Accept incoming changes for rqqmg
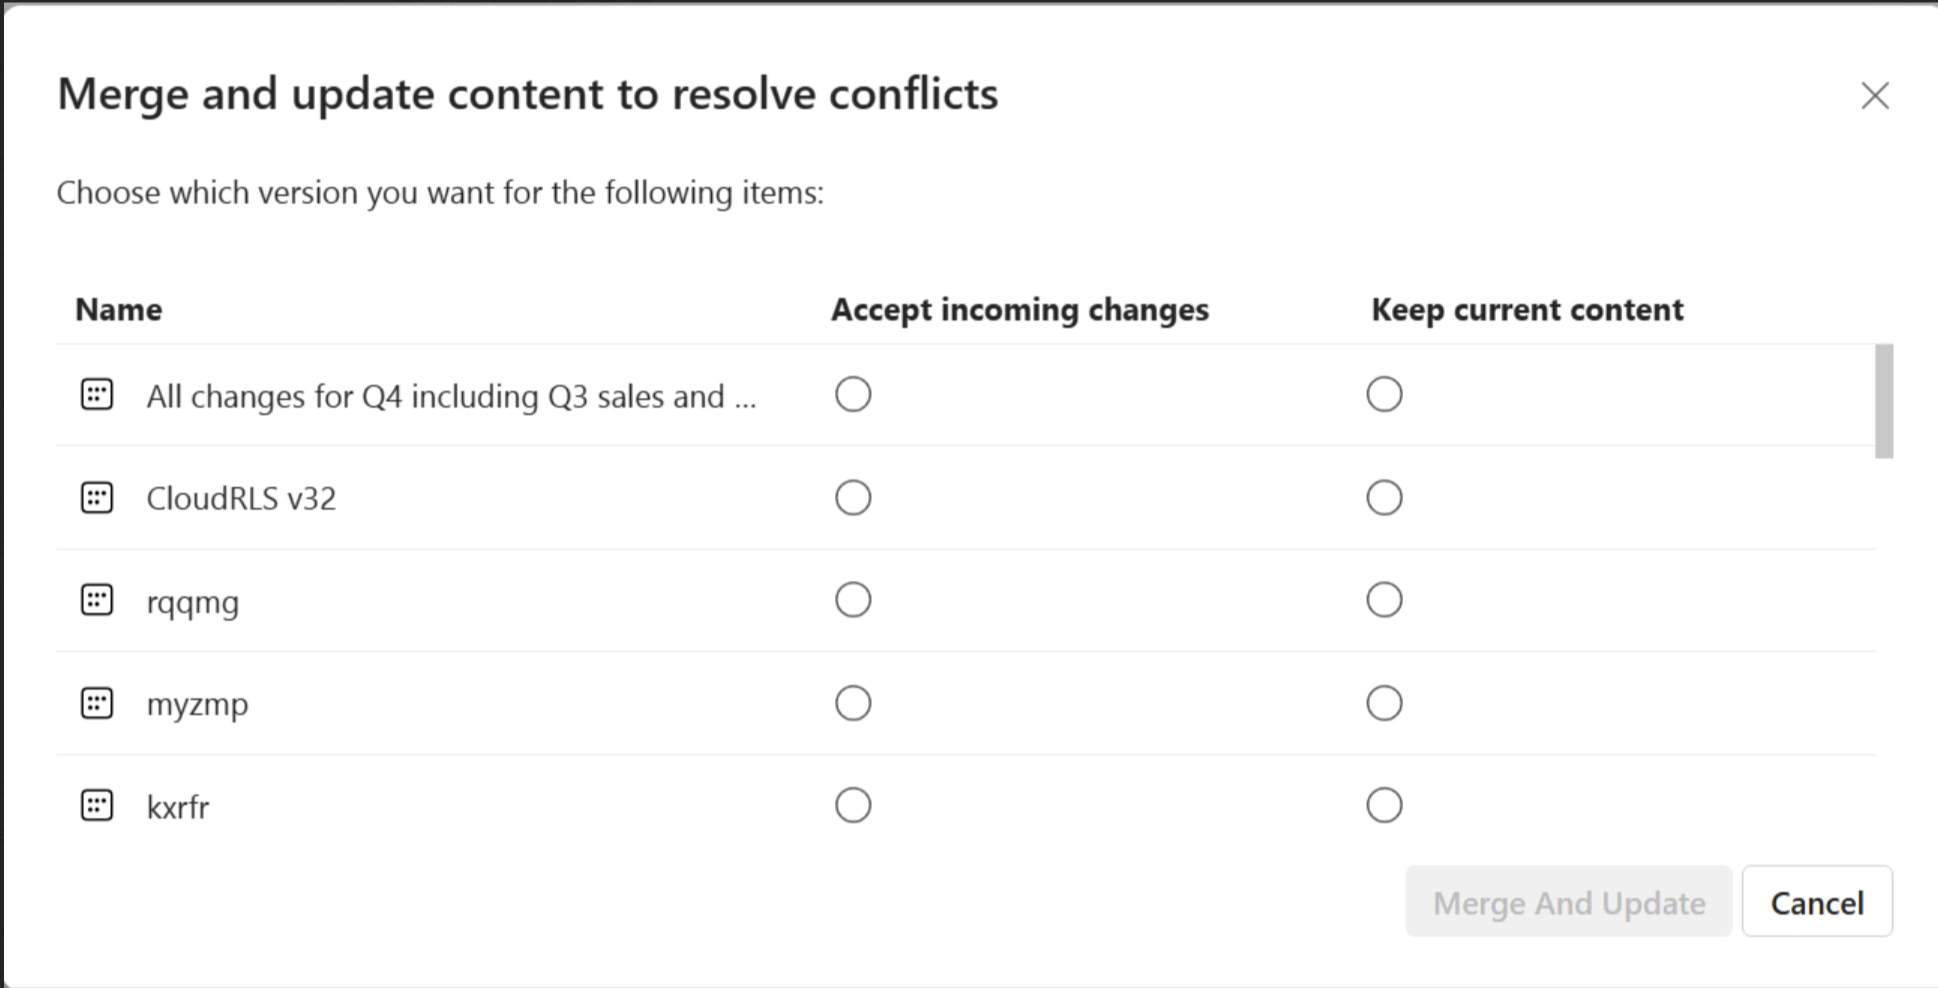Image resolution: width=1938 pixels, height=988 pixels. point(853,600)
